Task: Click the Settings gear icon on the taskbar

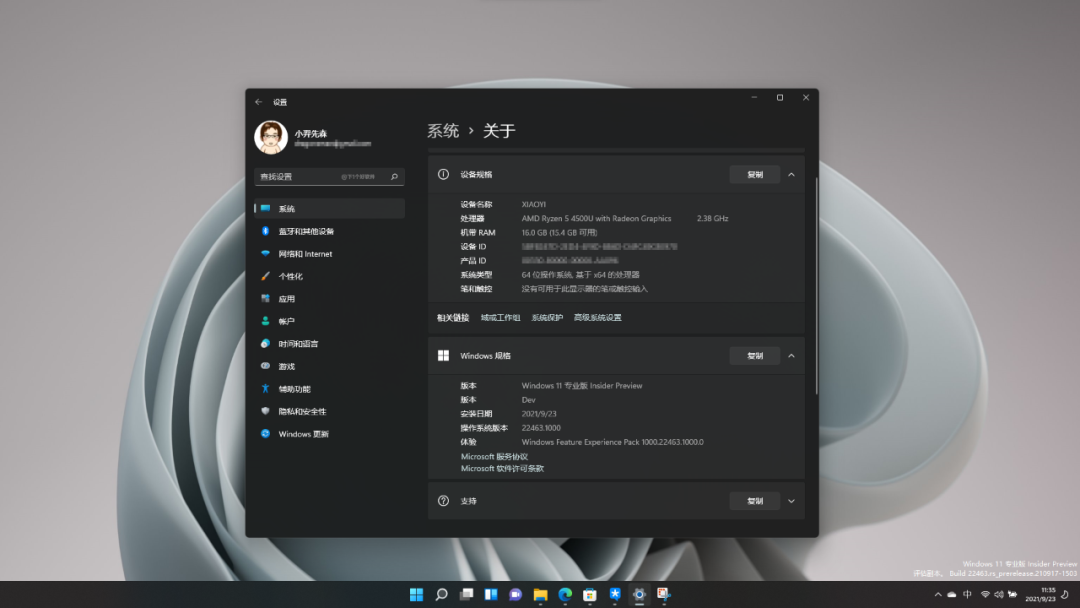Action: 639,594
